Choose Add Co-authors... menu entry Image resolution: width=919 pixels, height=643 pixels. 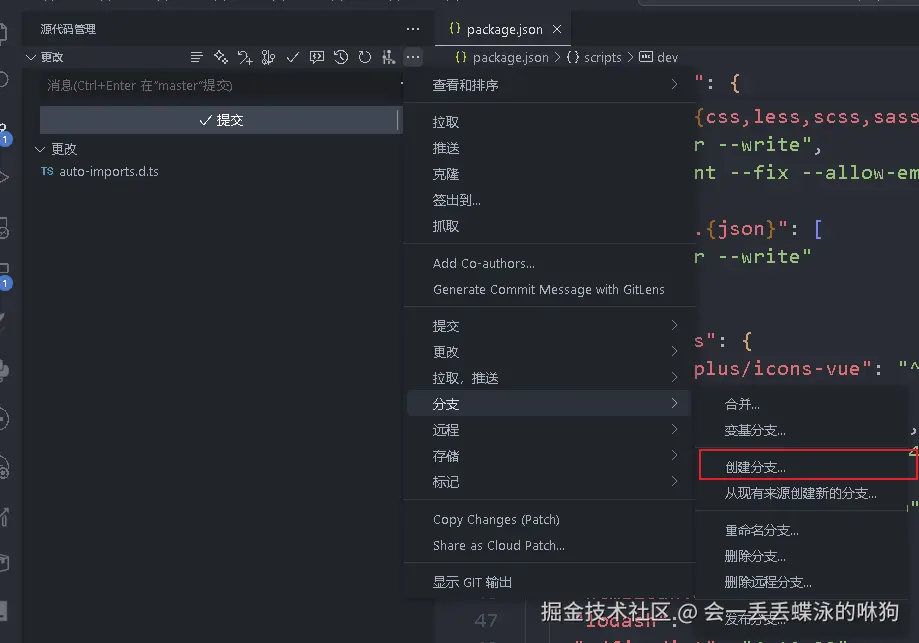[549, 263]
